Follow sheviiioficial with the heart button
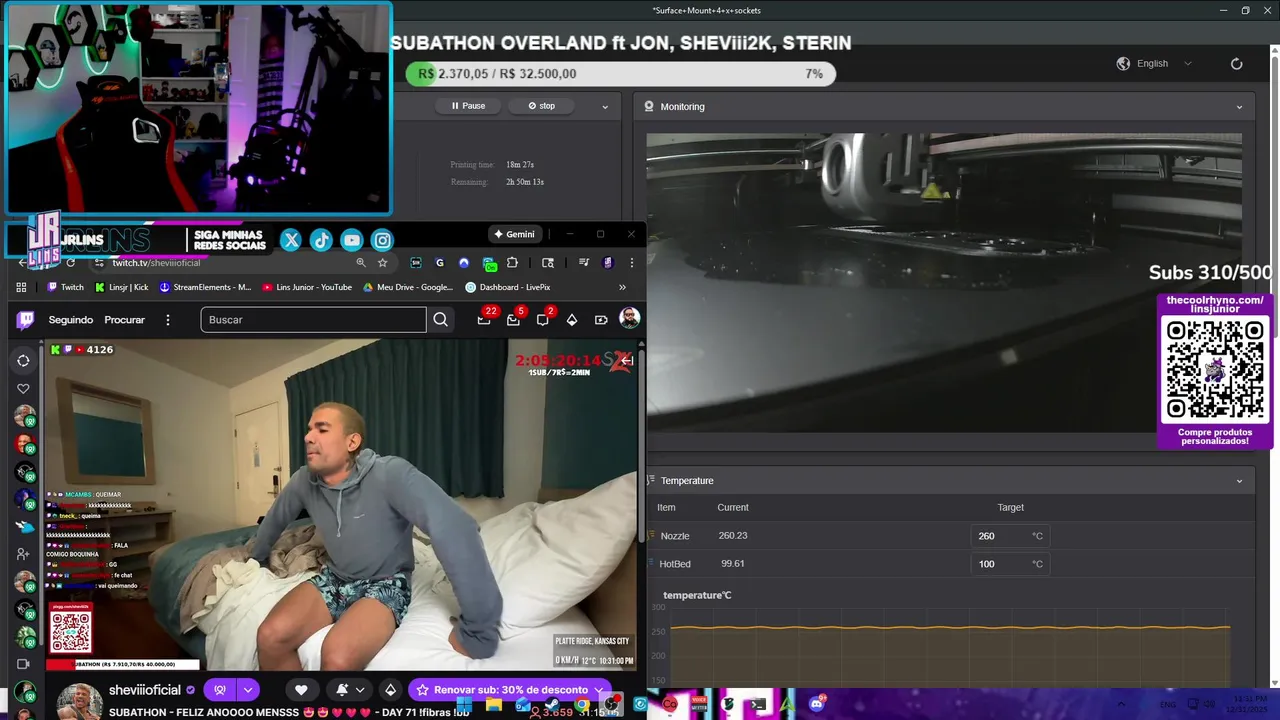Image resolution: width=1280 pixels, height=720 pixels. [301, 690]
